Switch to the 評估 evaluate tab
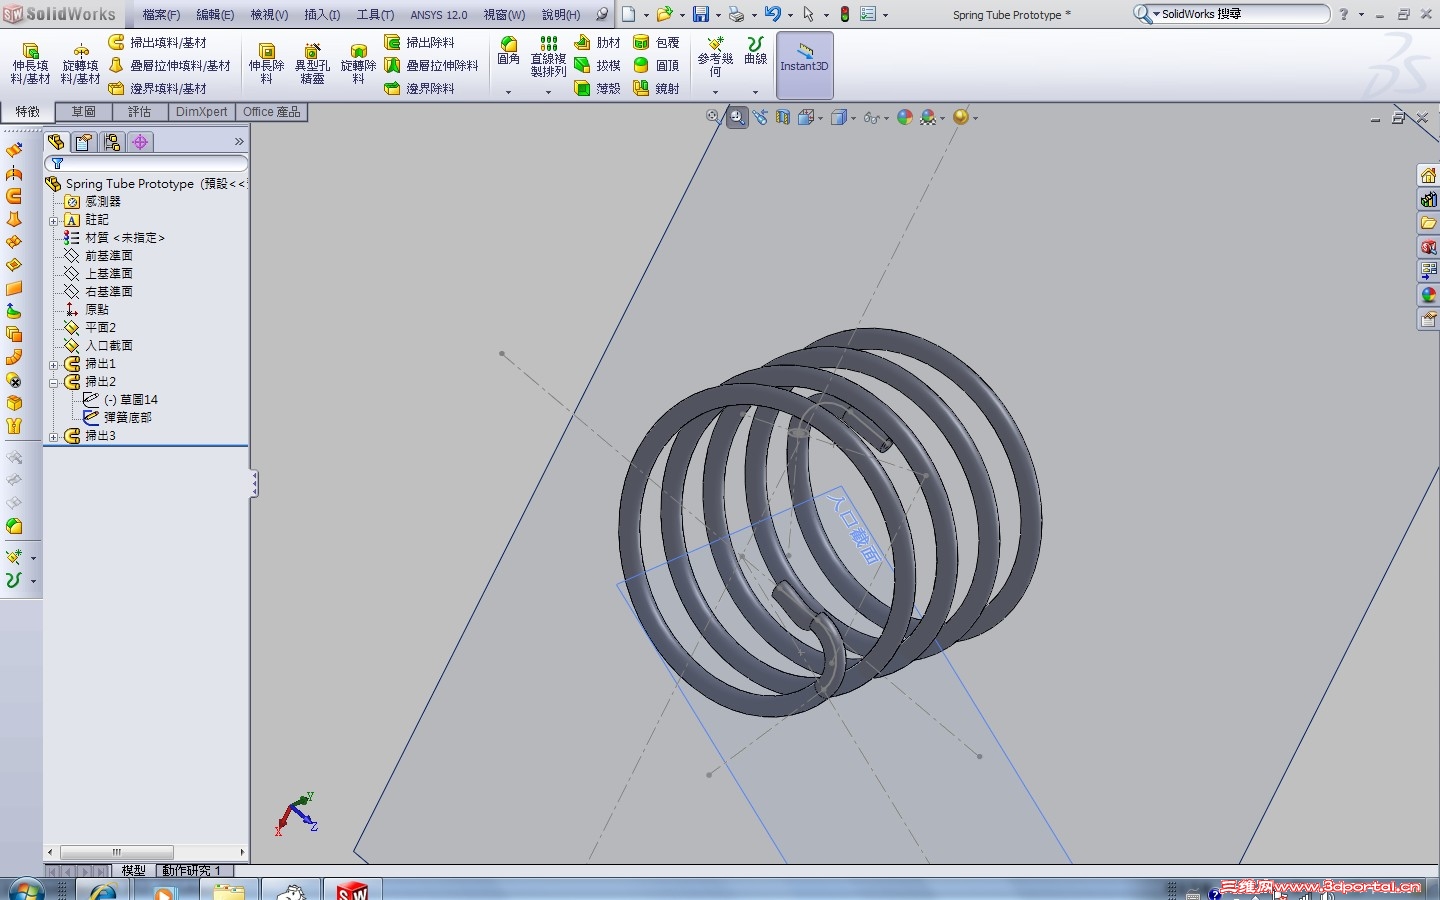Image resolution: width=1440 pixels, height=900 pixels. [140, 112]
